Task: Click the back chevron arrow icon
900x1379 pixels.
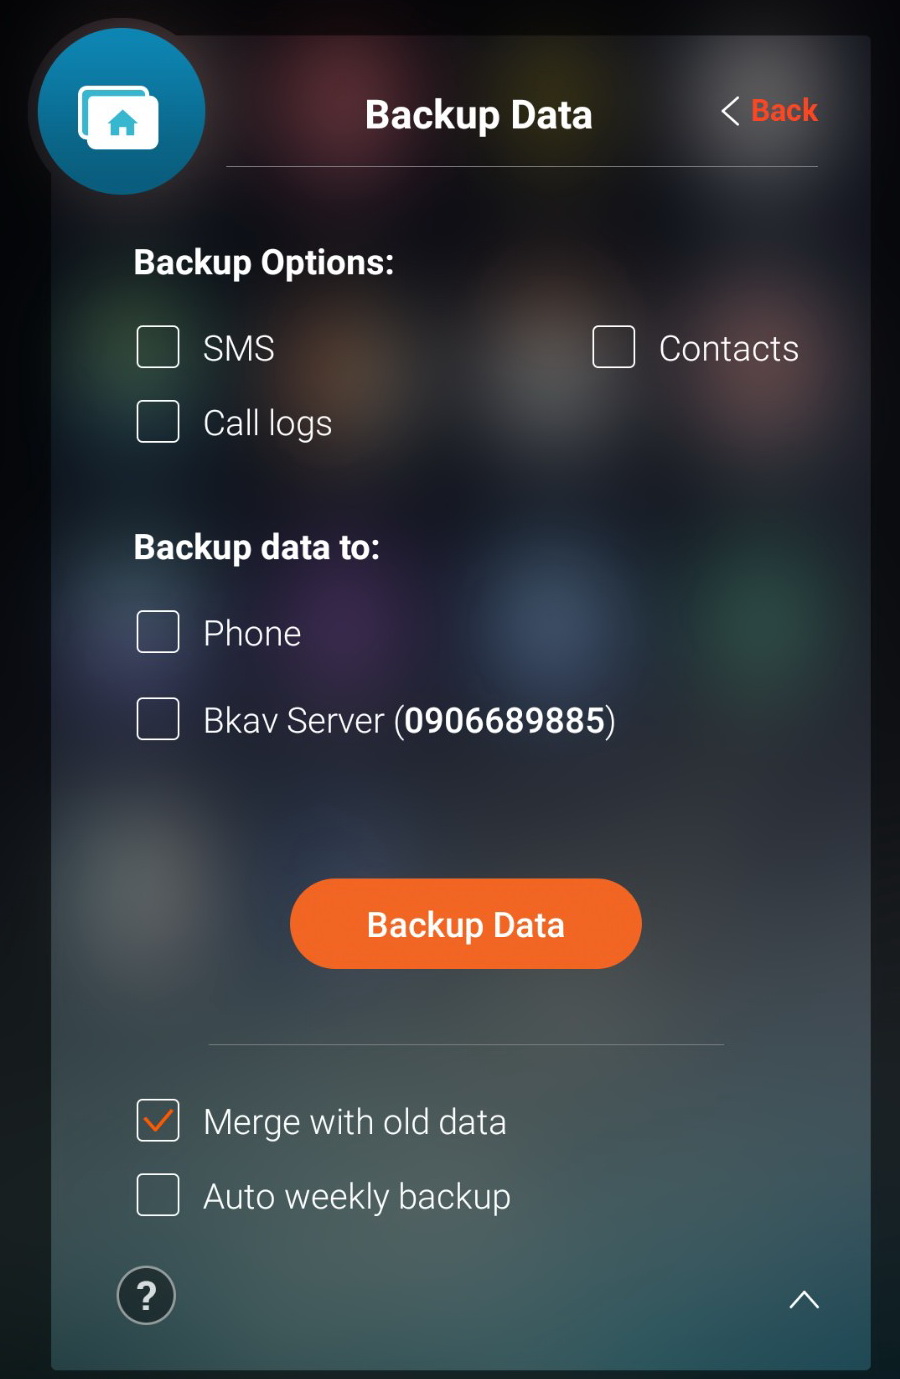Action: (730, 111)
